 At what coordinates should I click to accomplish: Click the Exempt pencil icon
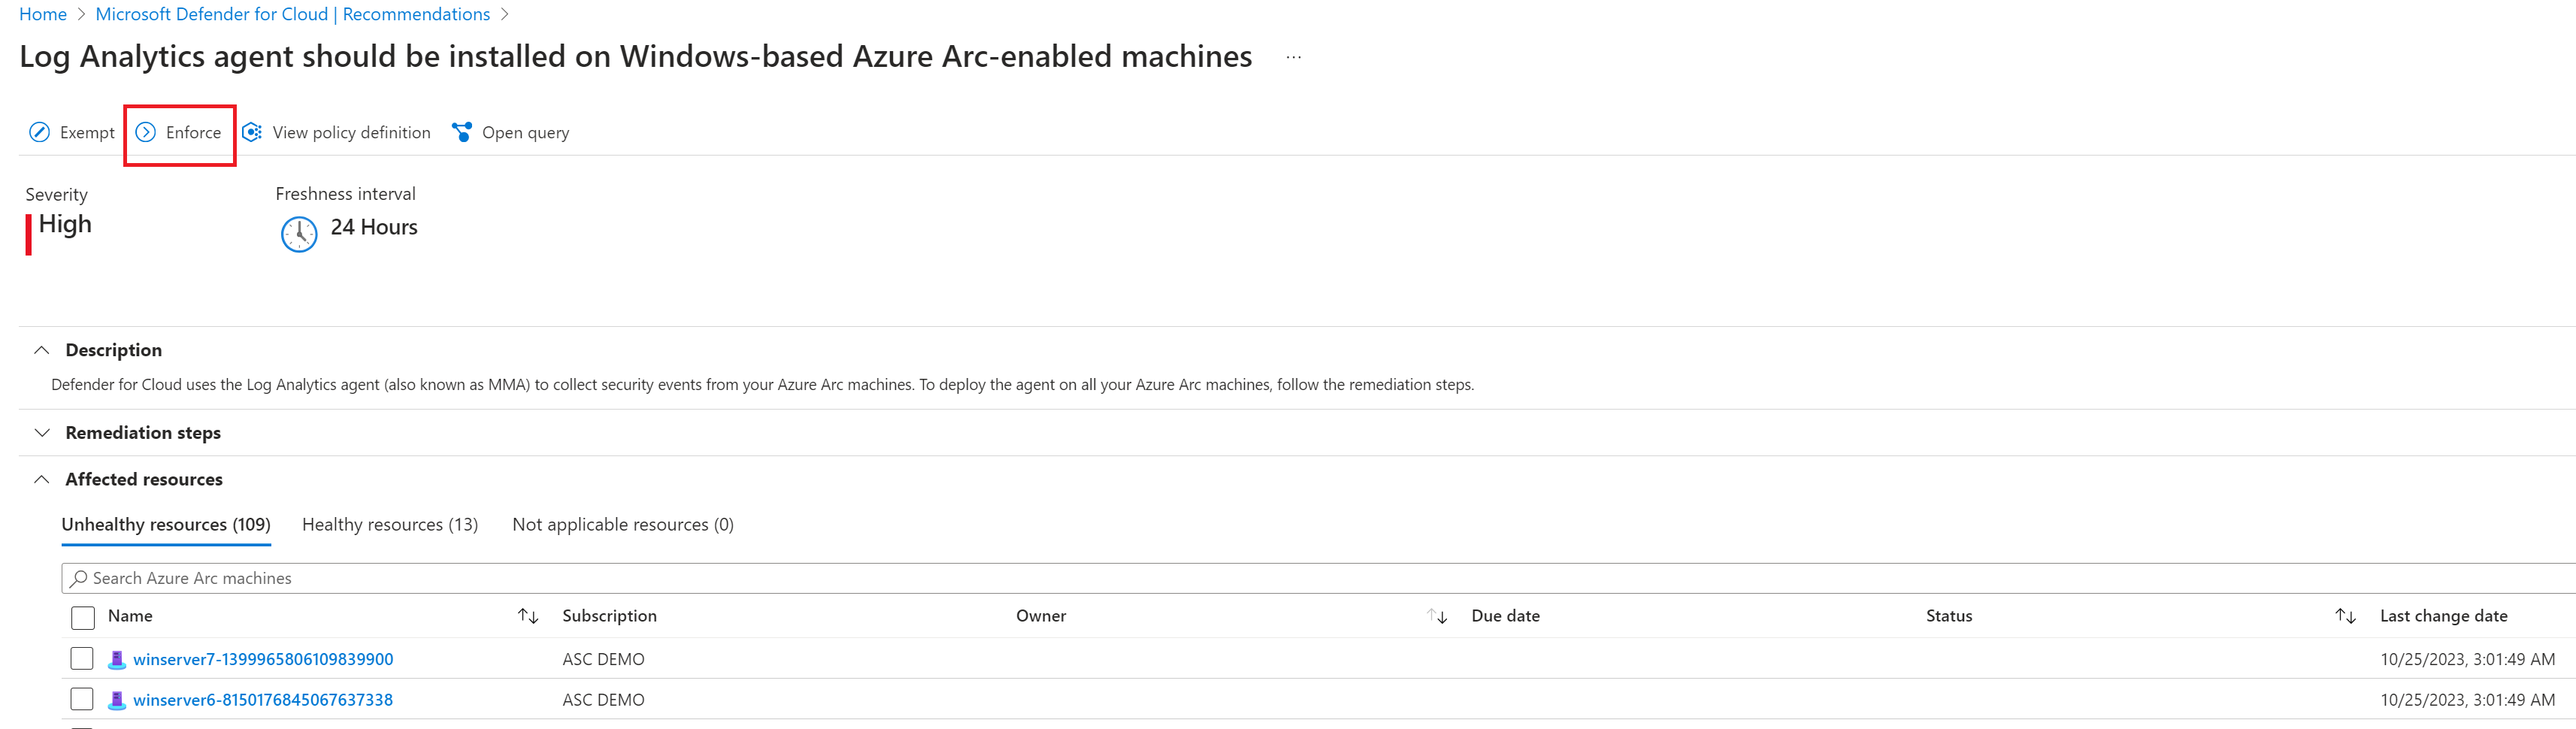pyautogui.click(x=39, y=132)
